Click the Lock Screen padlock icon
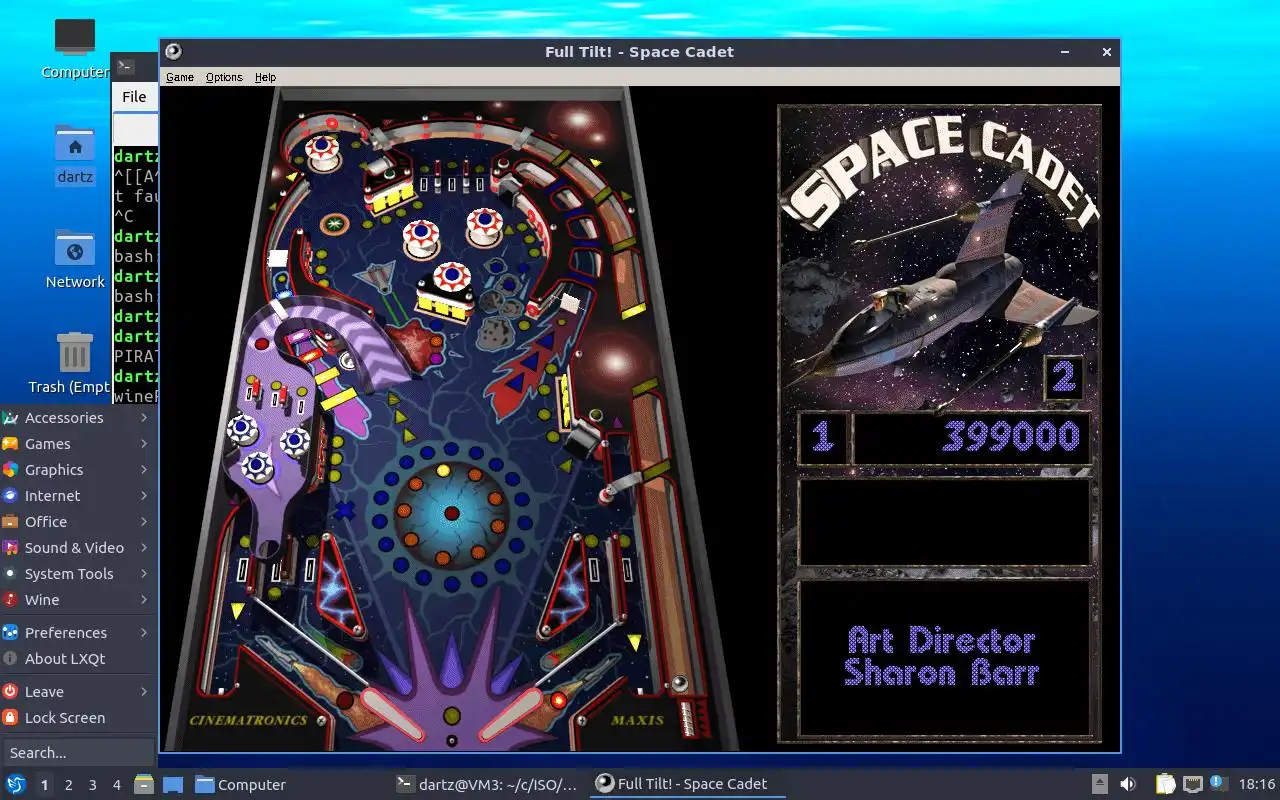Image resolution: width=1280 pixels, height=800 pixels. [10, 718]
